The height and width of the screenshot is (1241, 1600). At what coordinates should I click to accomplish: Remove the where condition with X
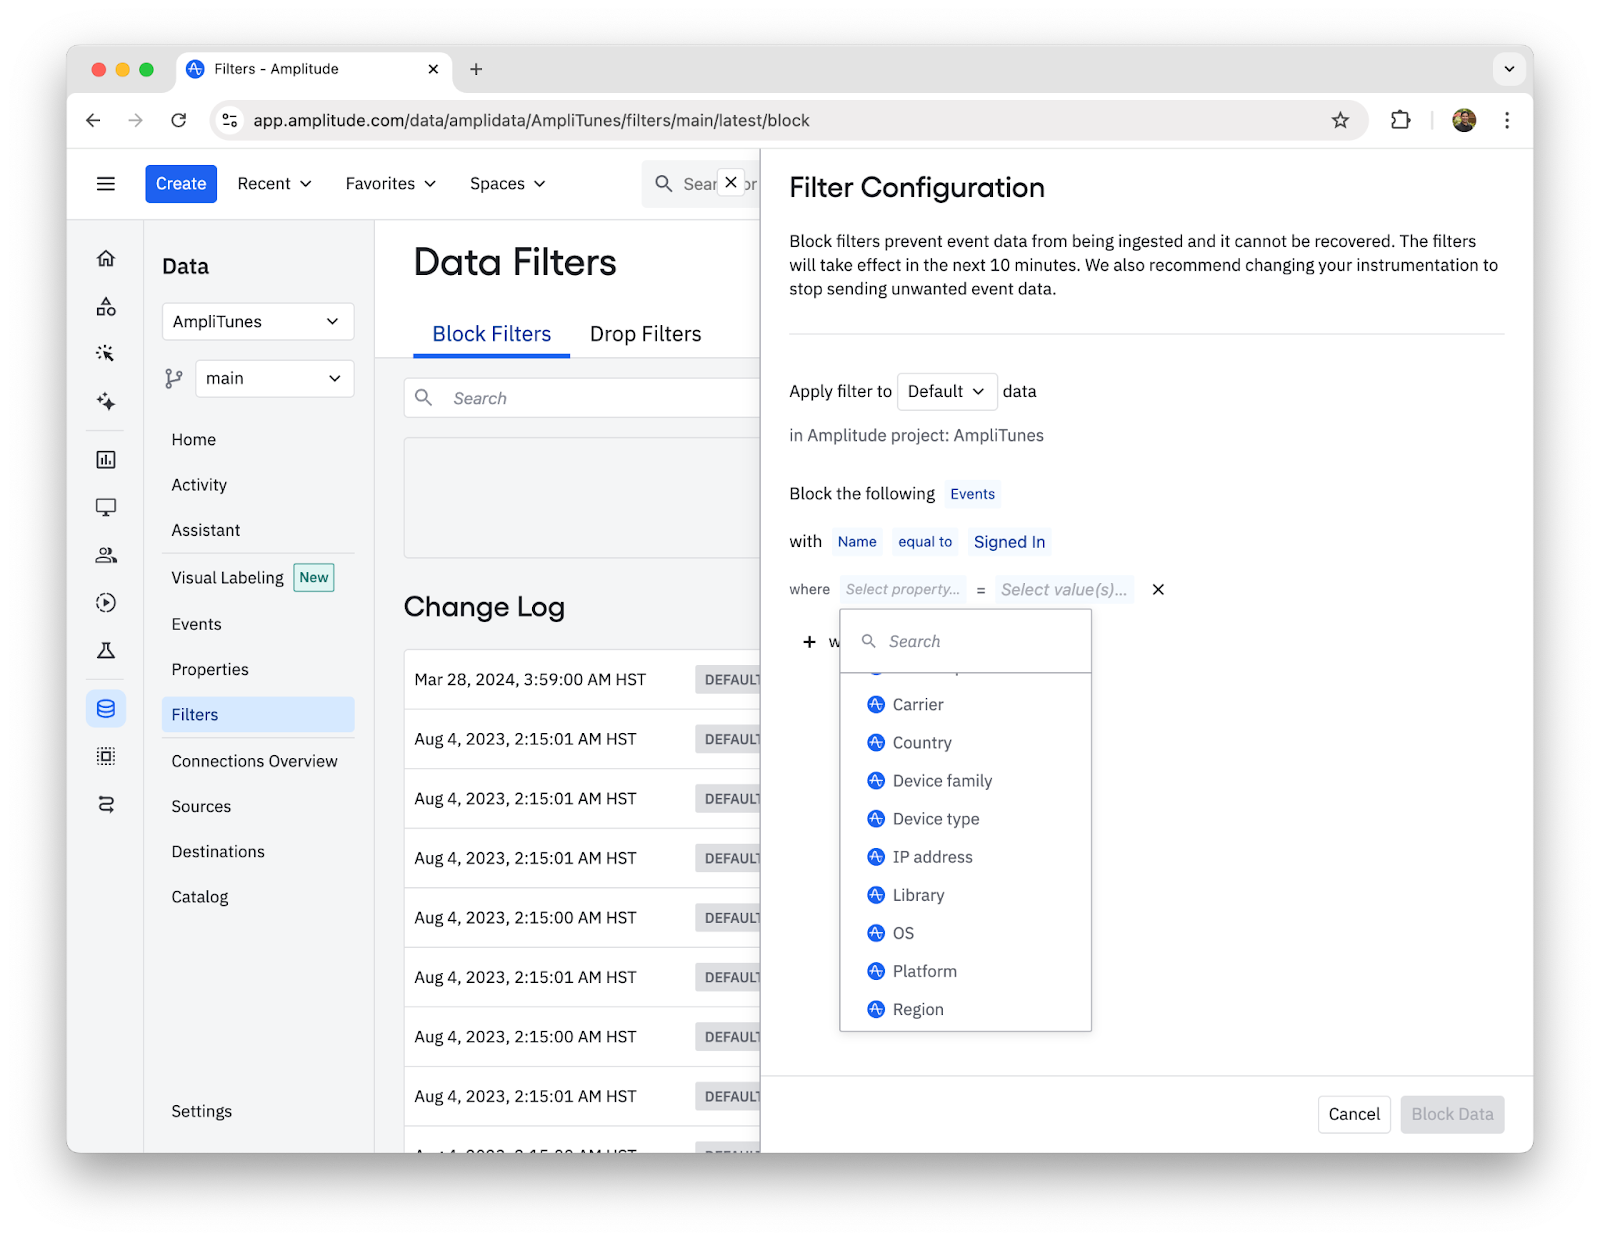click(1158, 590)
